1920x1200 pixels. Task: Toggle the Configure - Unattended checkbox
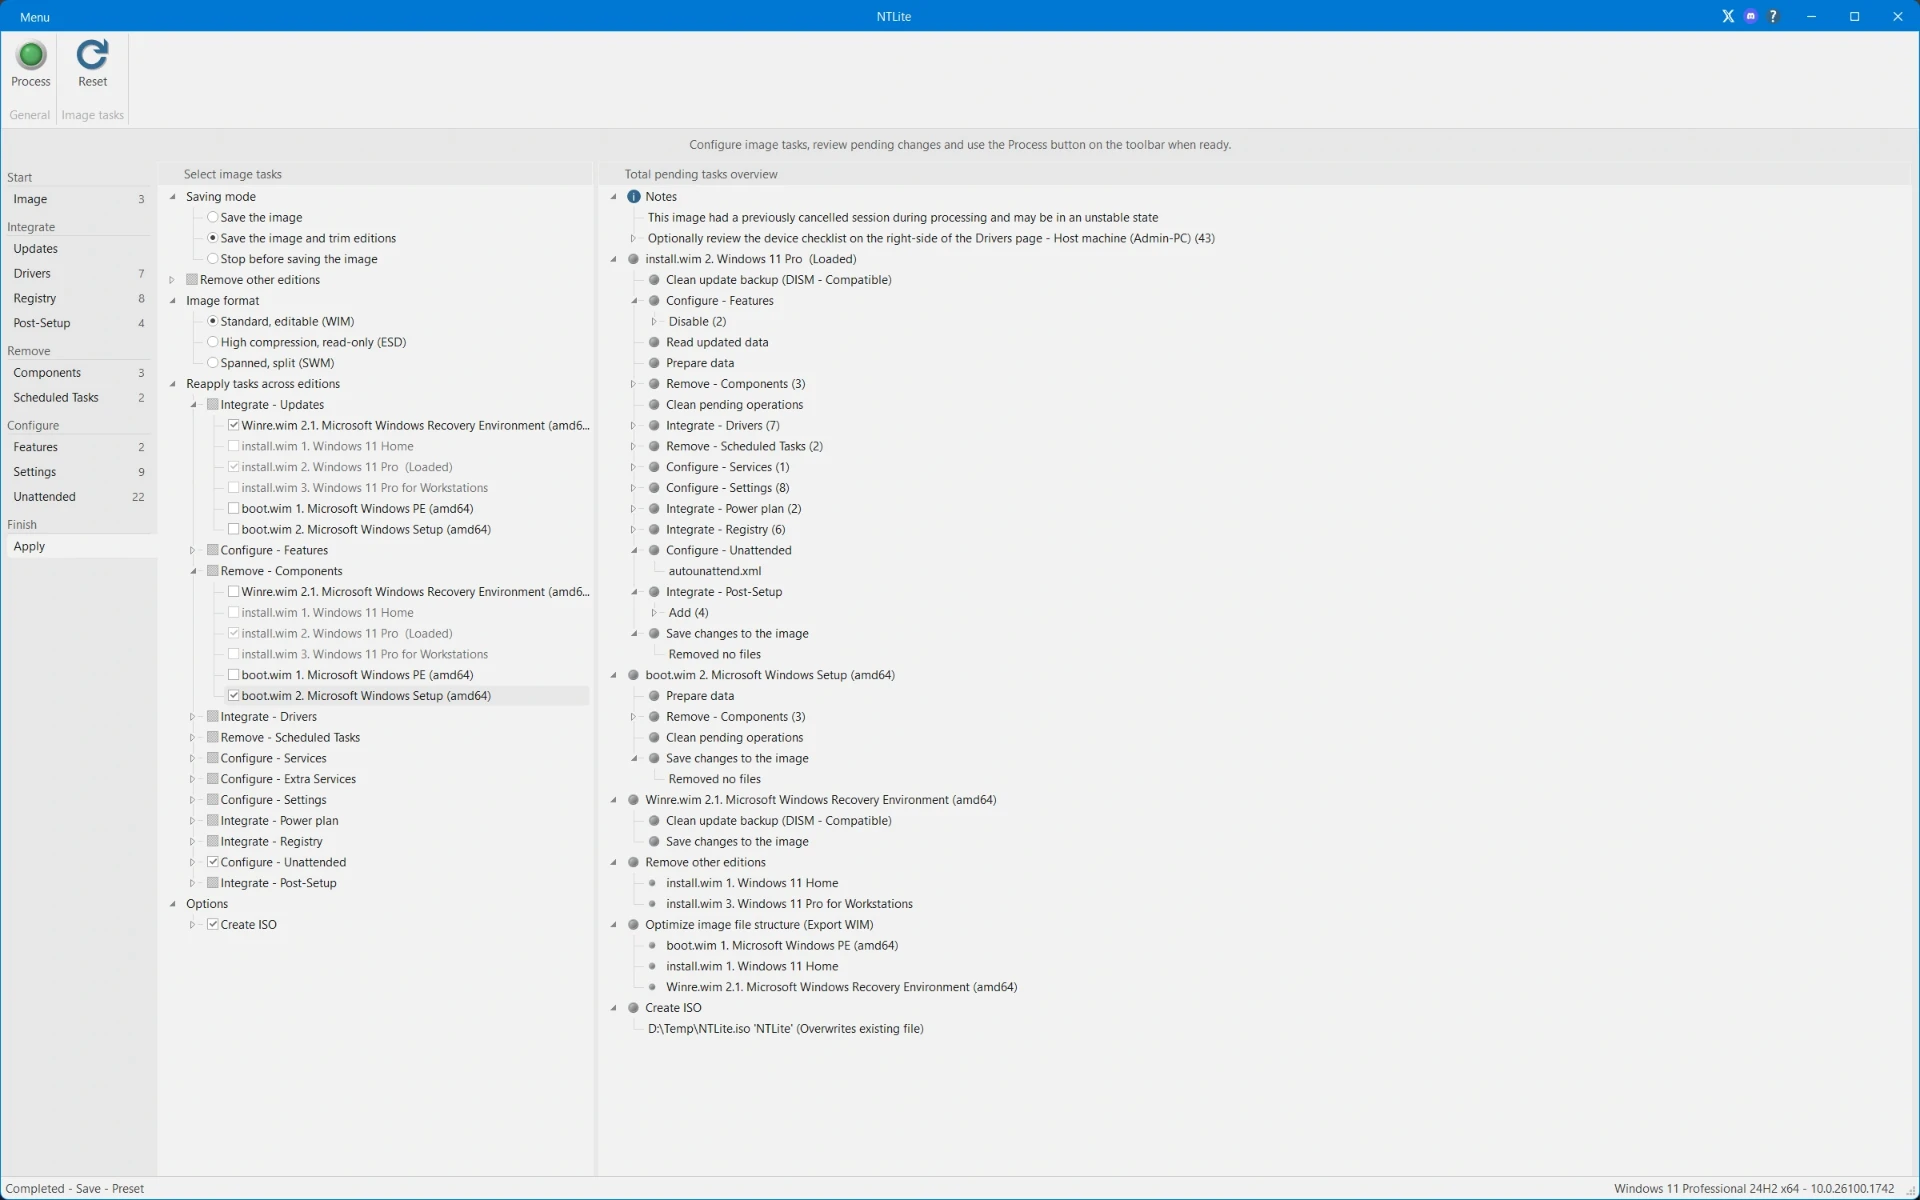click(213, 862)
